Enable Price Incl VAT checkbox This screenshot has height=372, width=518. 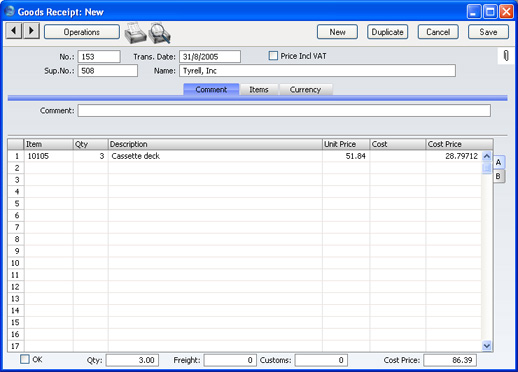pyautogui.click(x=273, y=56)
